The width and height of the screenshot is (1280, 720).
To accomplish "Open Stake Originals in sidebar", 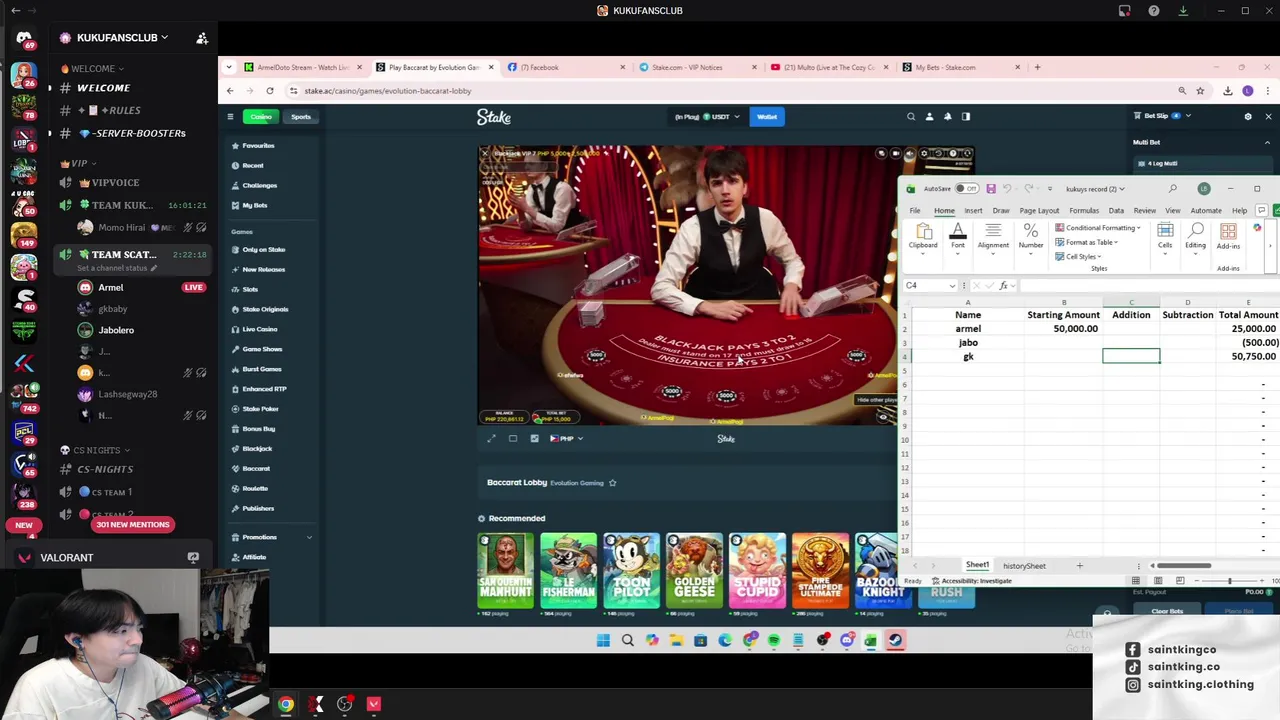I will click(265, 310).
